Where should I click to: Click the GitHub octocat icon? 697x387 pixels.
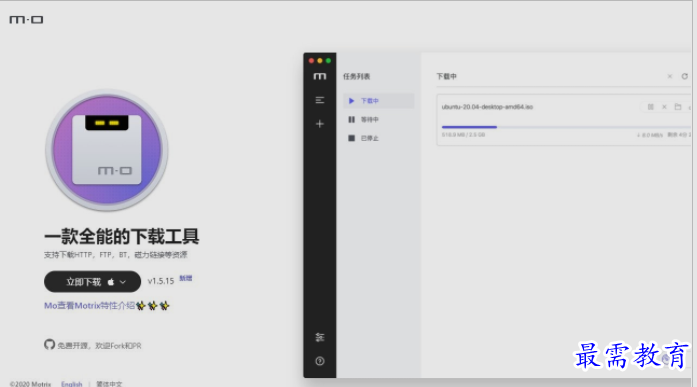coord(49,344)
